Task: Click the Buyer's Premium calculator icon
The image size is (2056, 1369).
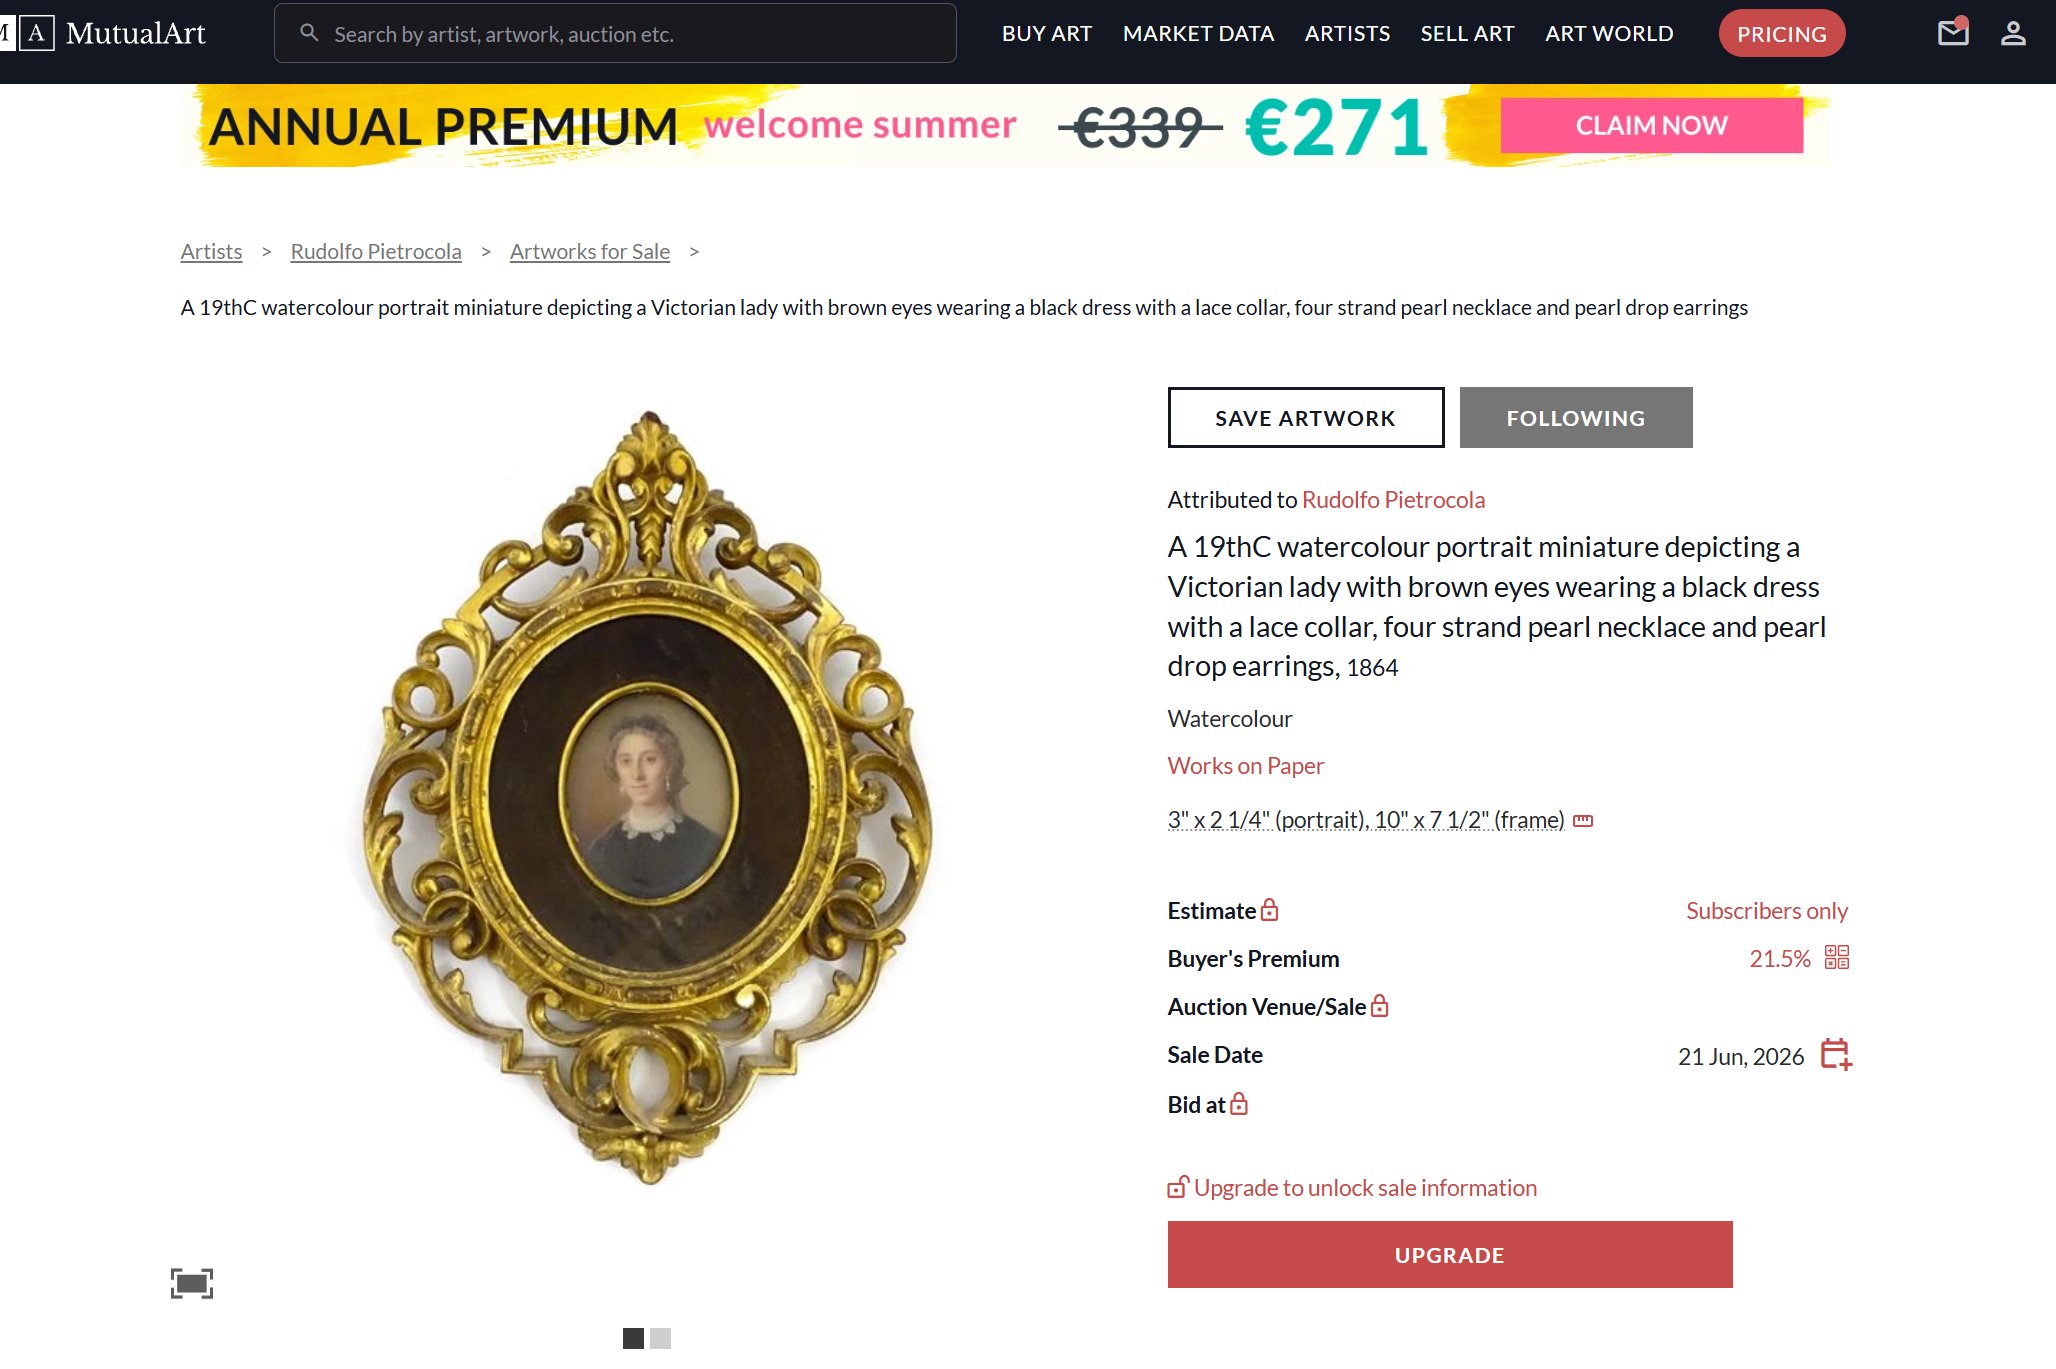Action: pos(1837,957)
